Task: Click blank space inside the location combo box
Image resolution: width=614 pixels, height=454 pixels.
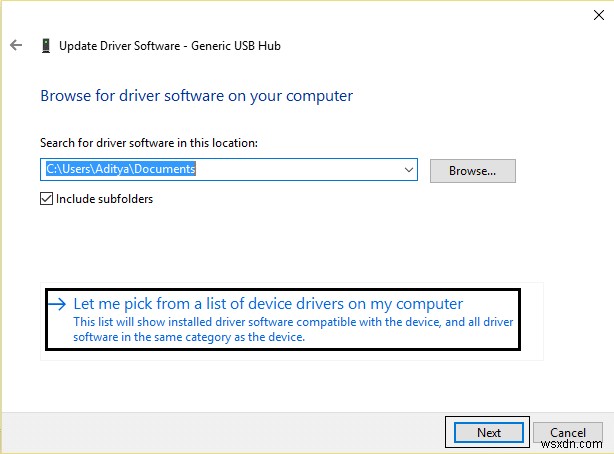Action: pos(300,170)
